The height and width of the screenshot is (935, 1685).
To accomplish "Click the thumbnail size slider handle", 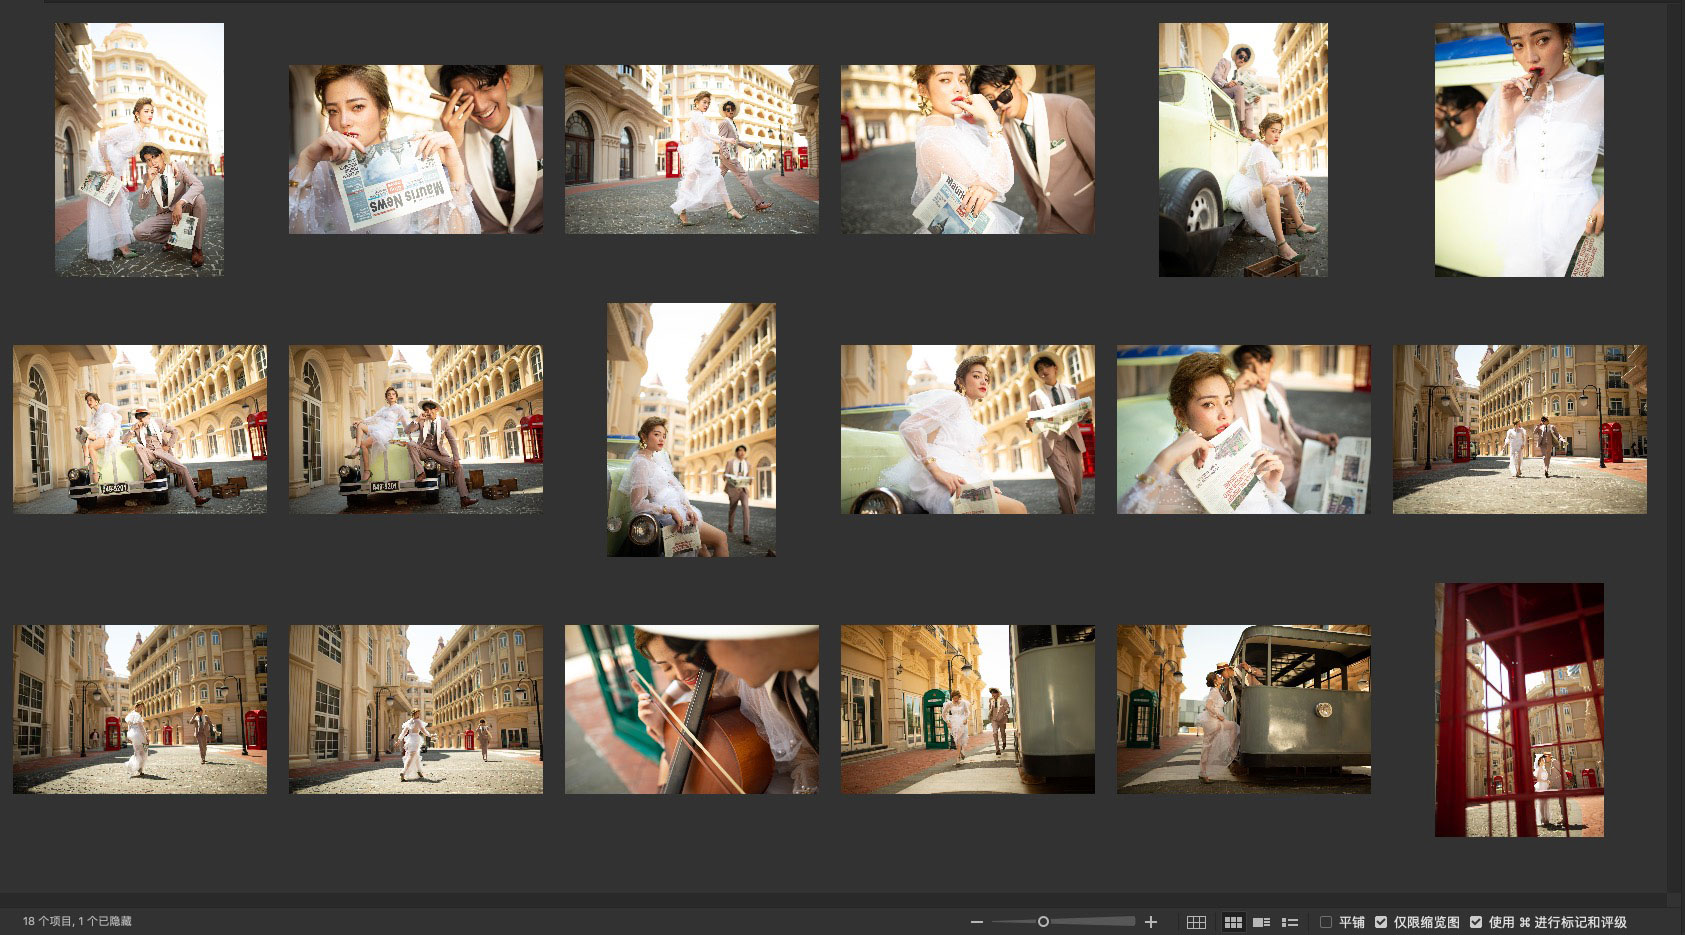I will [x=1043, y=922].
